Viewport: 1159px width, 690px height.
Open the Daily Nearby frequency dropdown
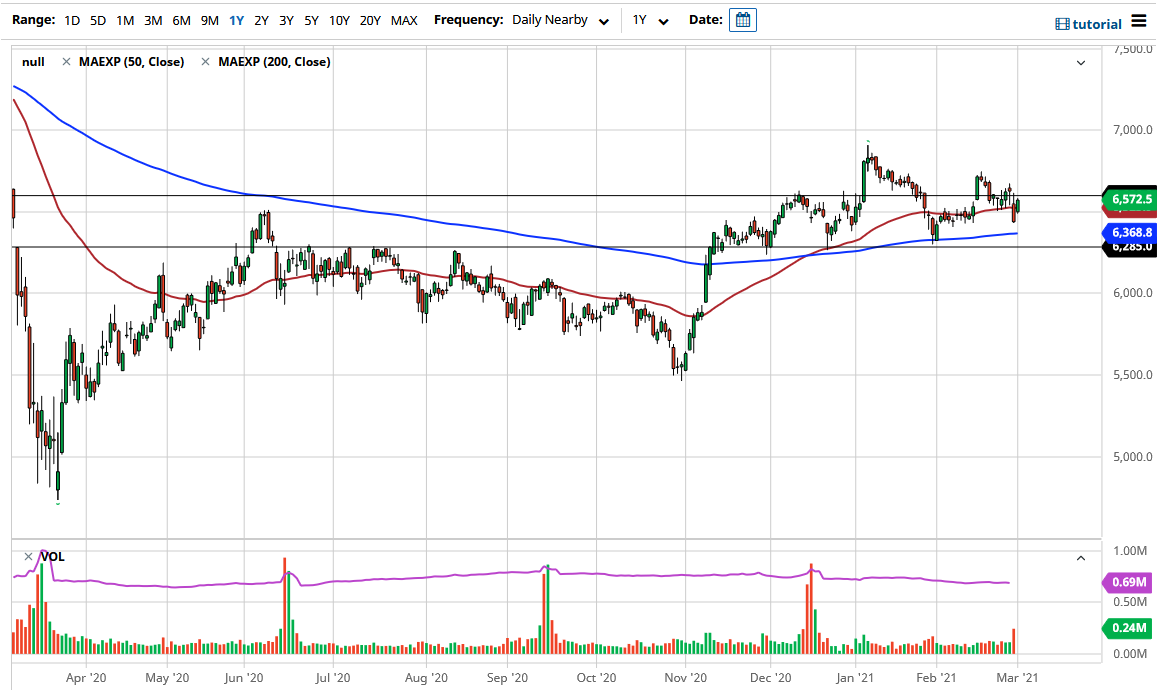[560, 19]
